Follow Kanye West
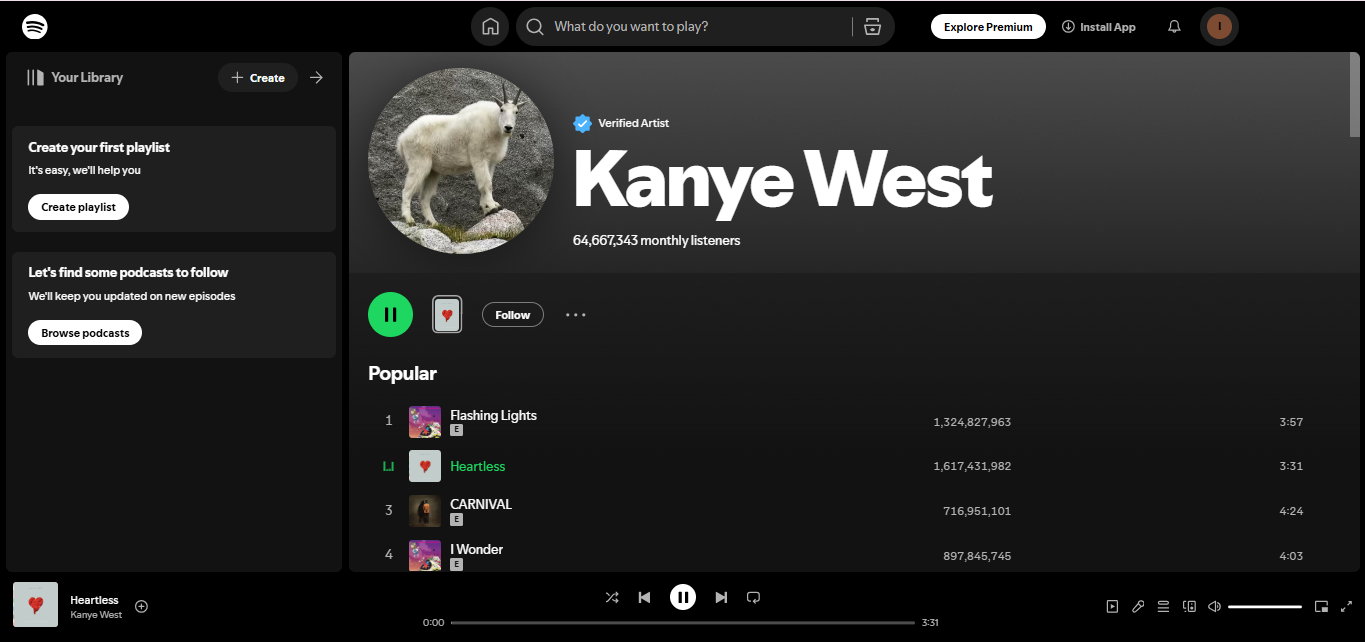Screen dimensions: 1365x642 [512, 314]
